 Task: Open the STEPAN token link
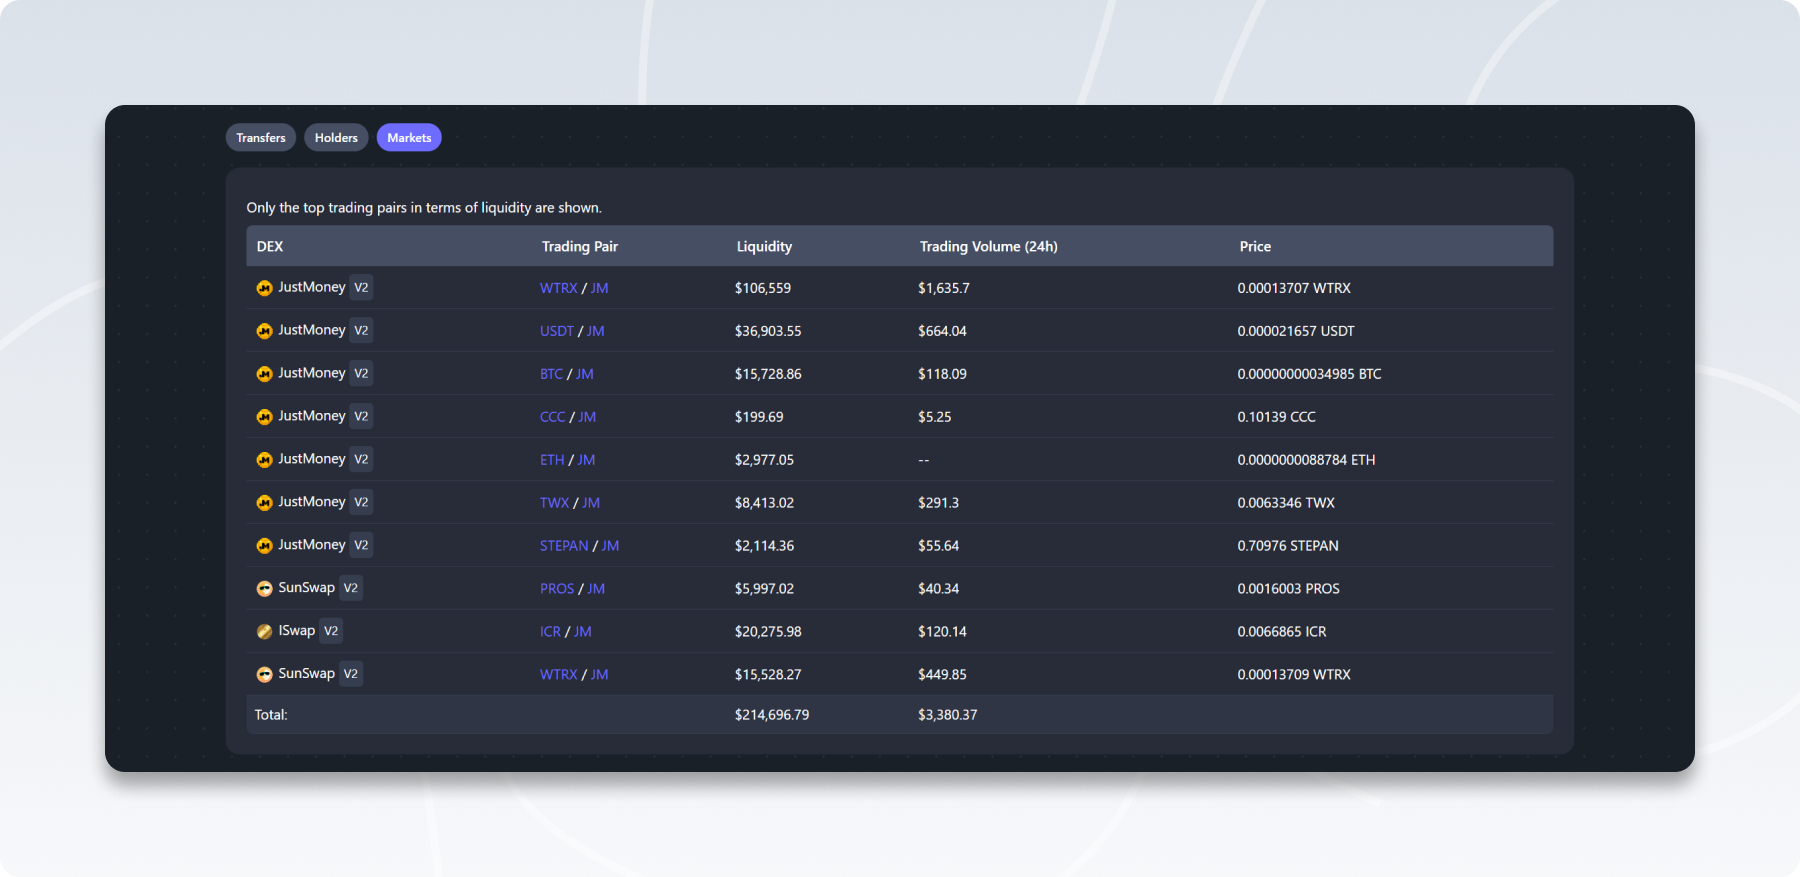(564, 546)
